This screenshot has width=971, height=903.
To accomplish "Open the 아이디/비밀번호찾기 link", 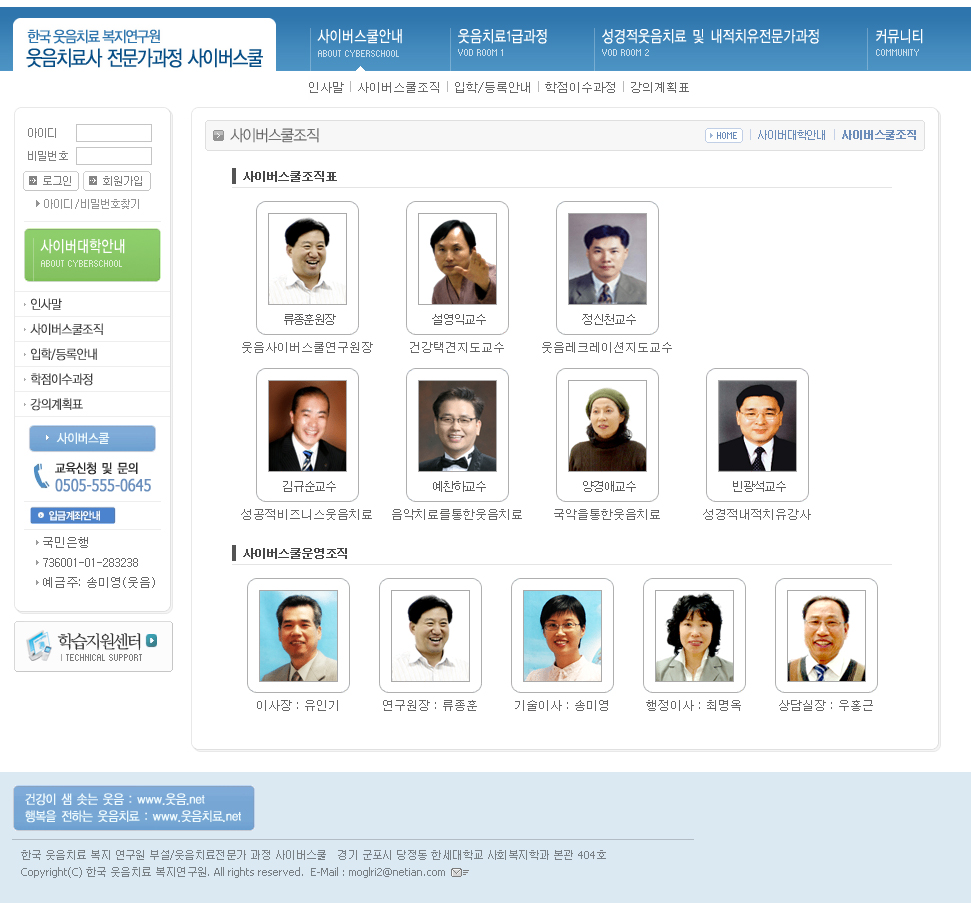I will (x=90, y=204).
